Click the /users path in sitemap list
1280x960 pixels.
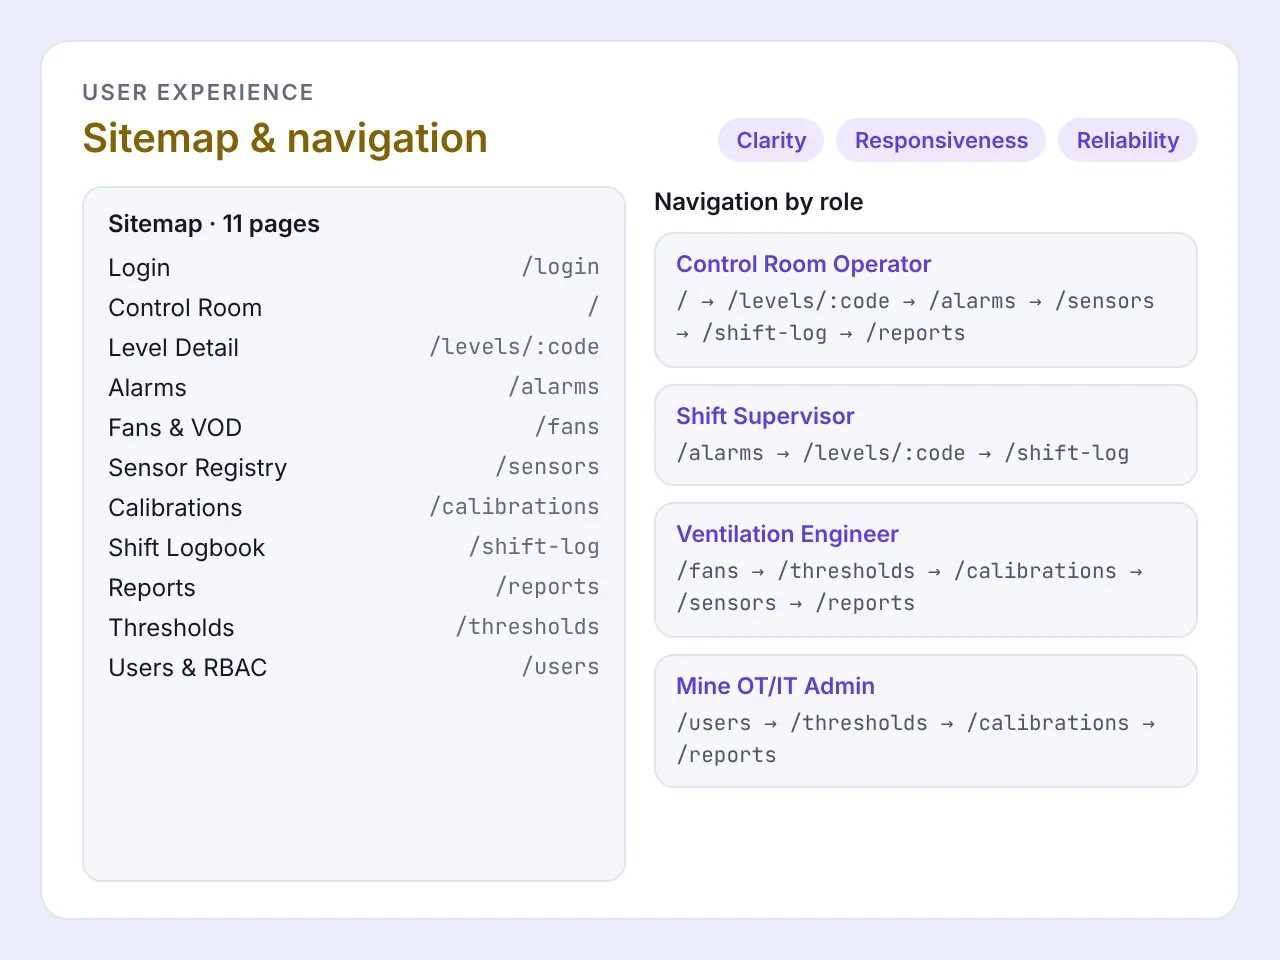(x=560, y=667)
